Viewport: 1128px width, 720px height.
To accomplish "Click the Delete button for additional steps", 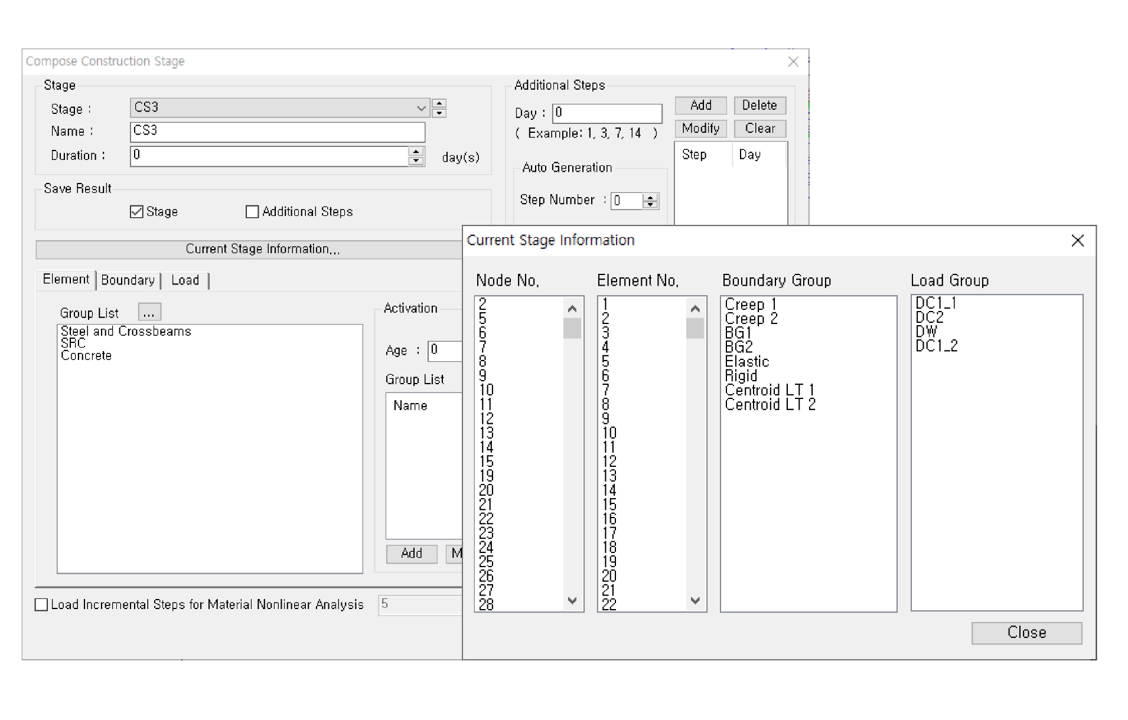I will (x=760, y=106).
